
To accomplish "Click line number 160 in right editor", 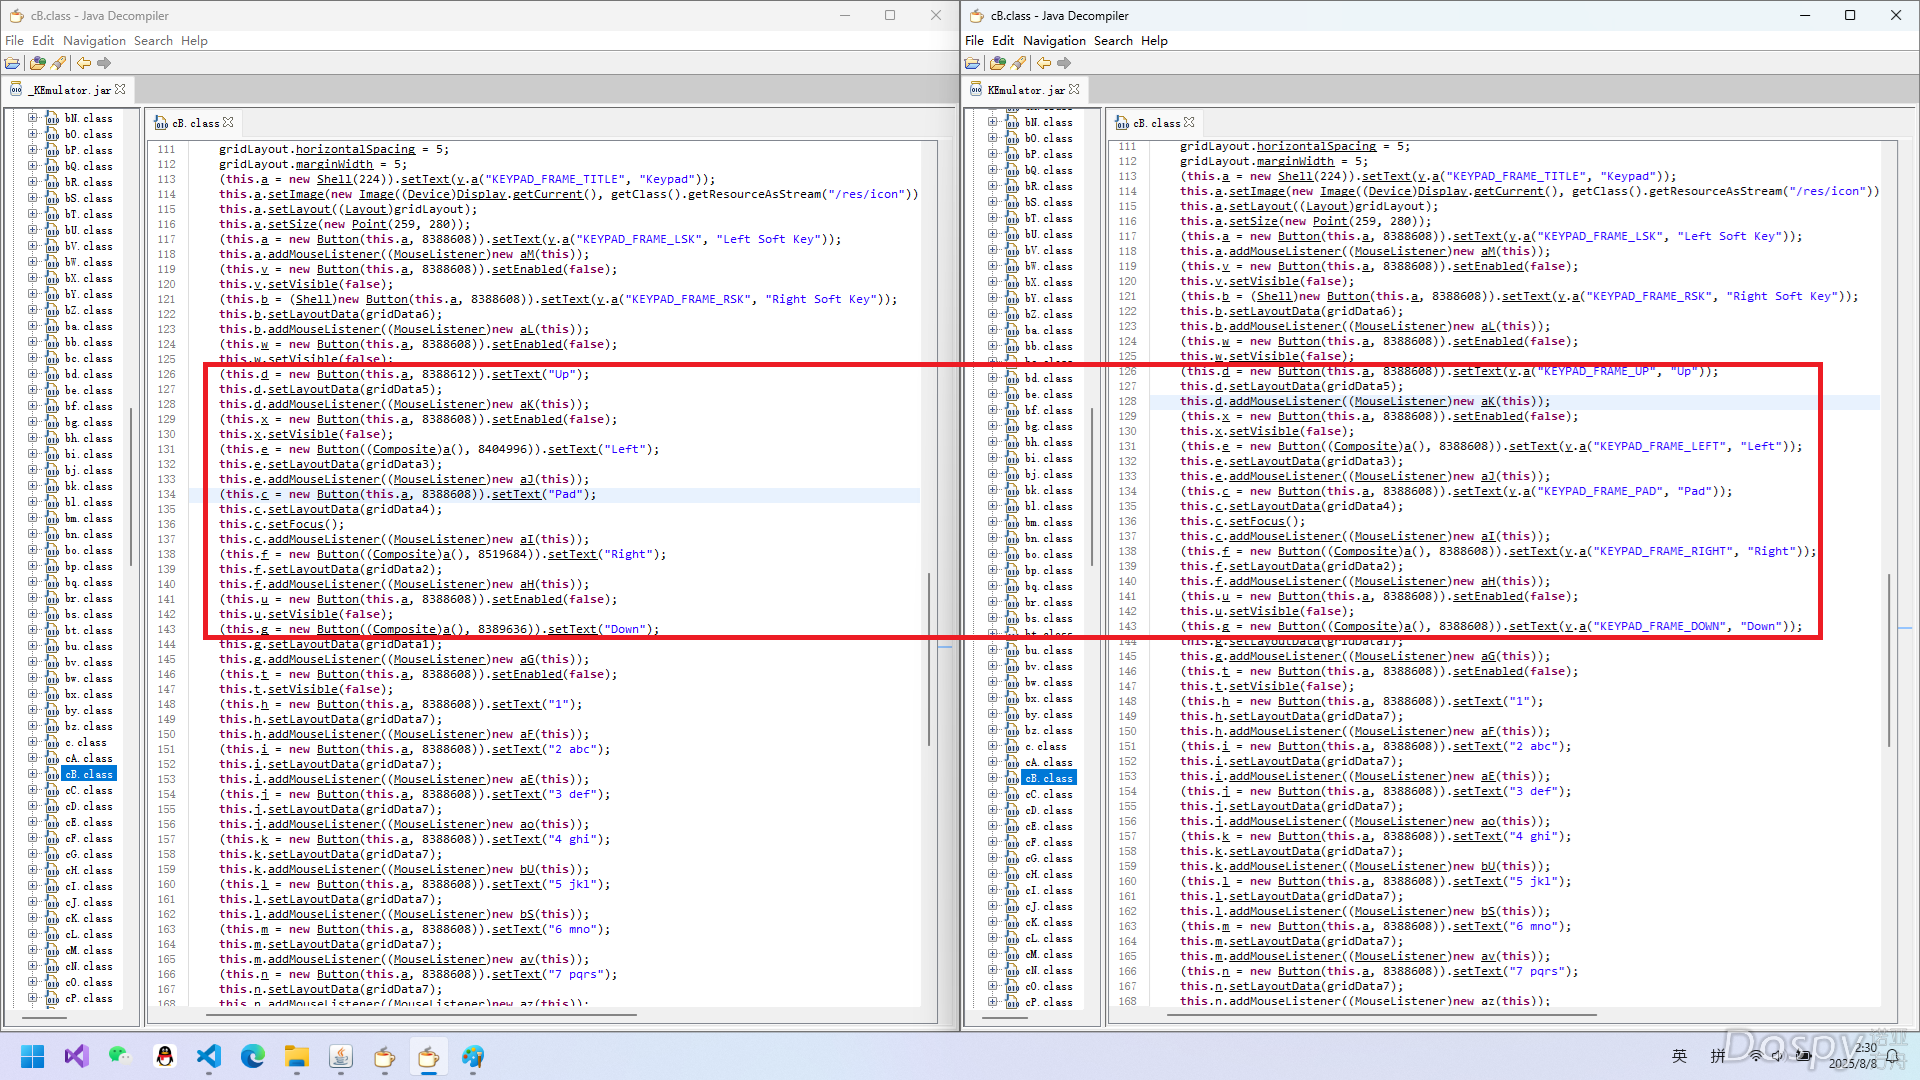I will (x=1127, y=881).
